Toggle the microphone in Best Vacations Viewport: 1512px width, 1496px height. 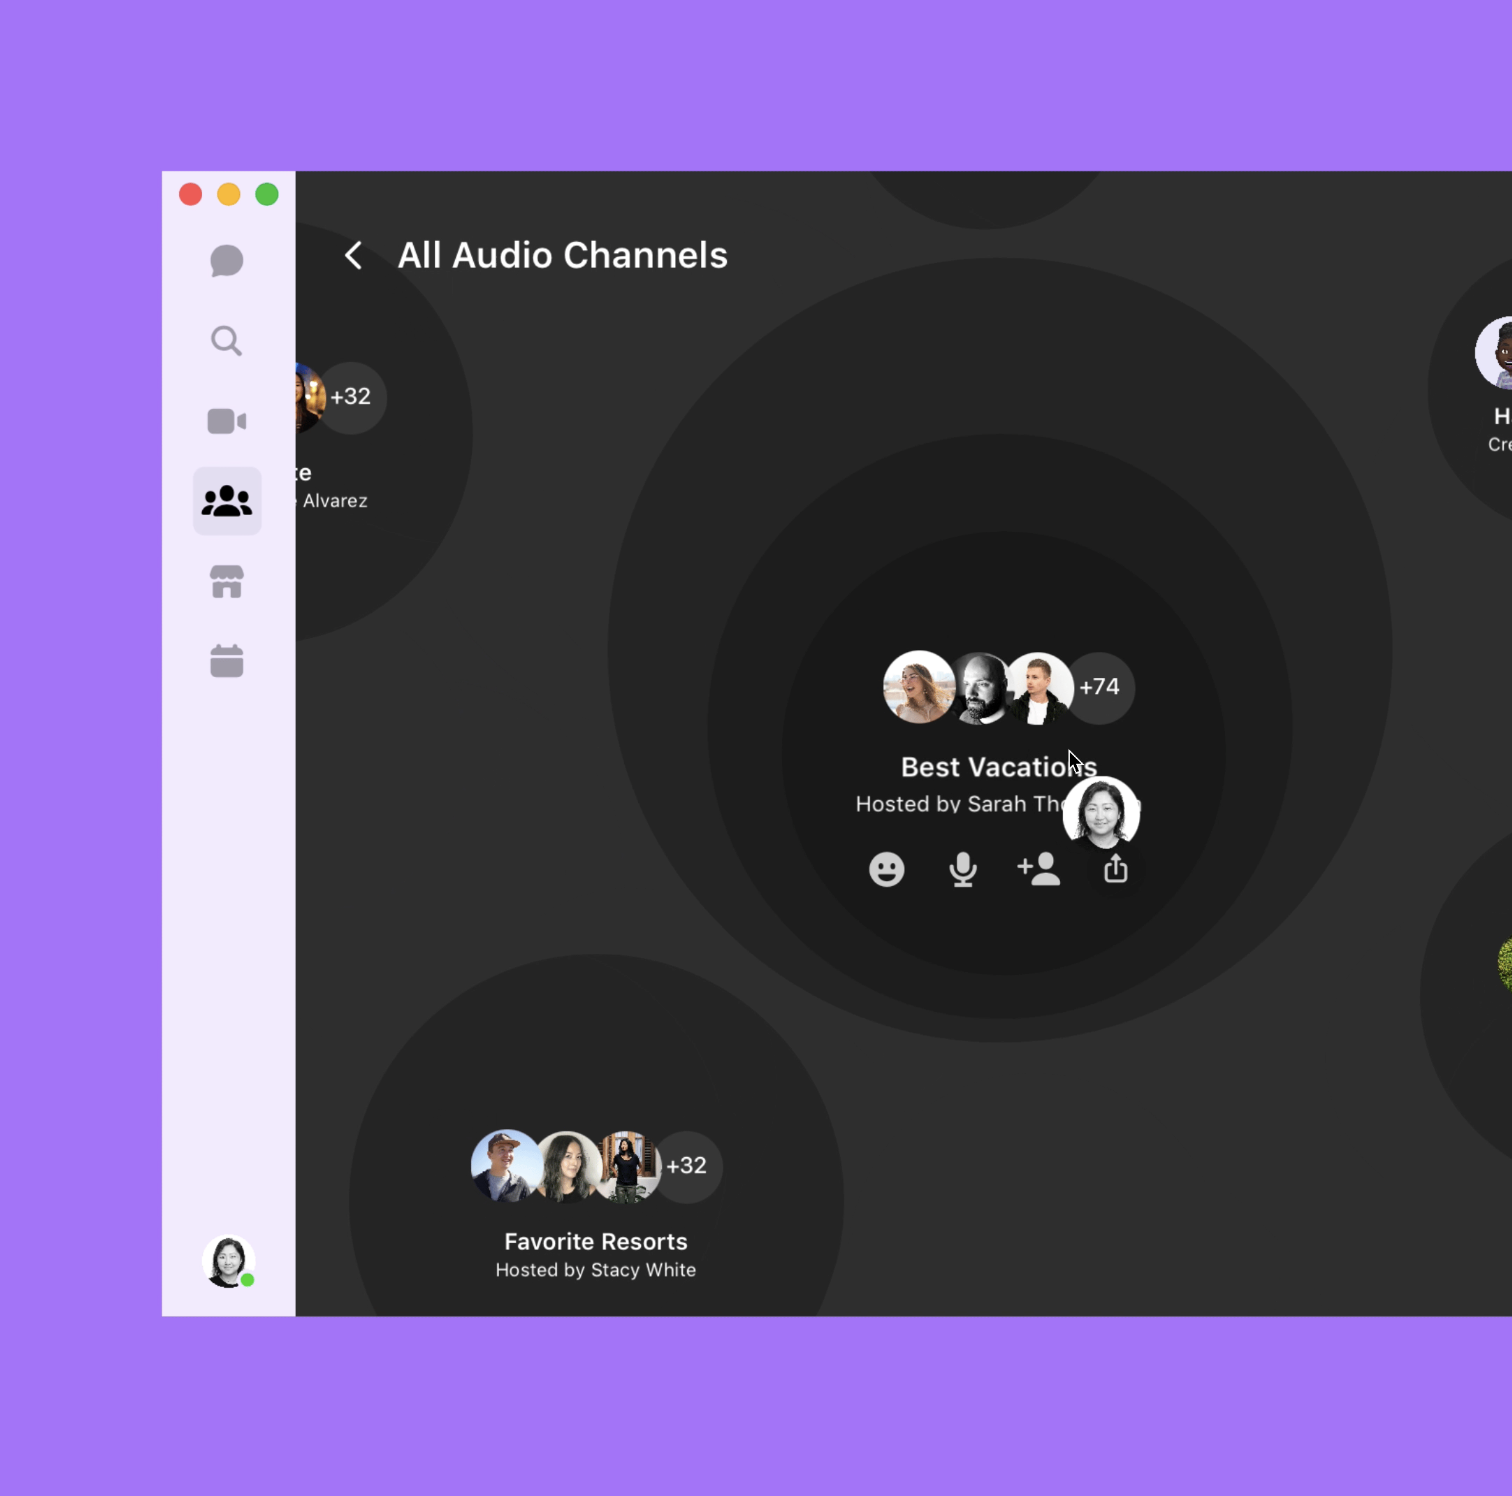pyautogui.click(x=962, y=869)
